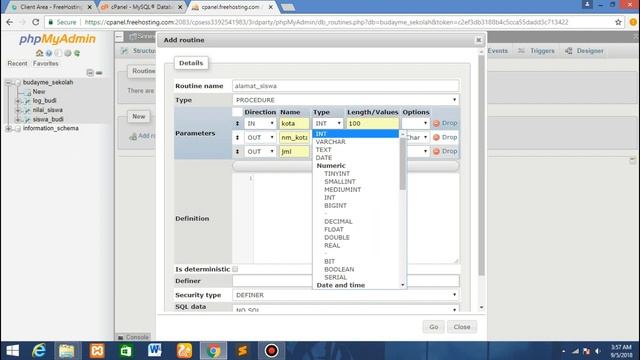640x360 pixels.
Task: Click move handle for kota parameter
Action: click(x=237, y=123)
